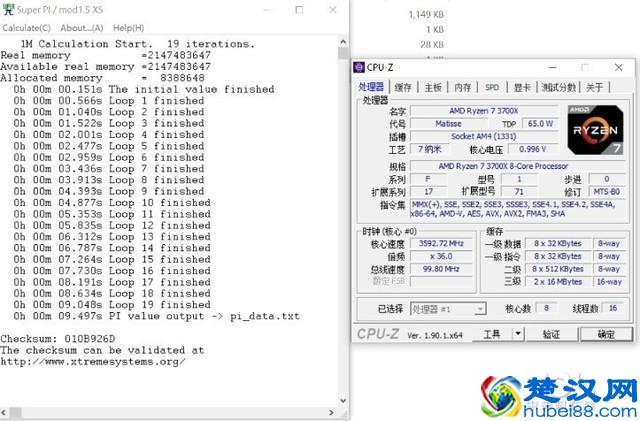Click the 99.80 MHz bus speed value
640x421 pixels.
(x=441, y=269)
